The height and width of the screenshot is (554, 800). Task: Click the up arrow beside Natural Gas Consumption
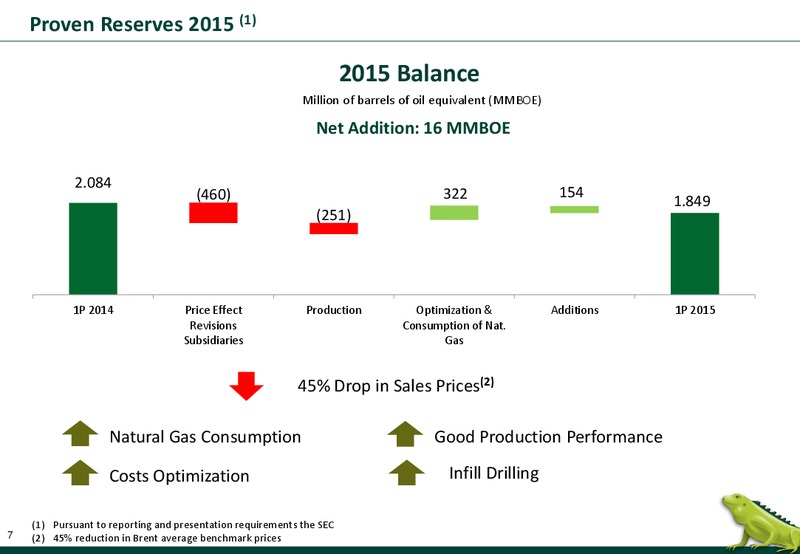point(80,434)
